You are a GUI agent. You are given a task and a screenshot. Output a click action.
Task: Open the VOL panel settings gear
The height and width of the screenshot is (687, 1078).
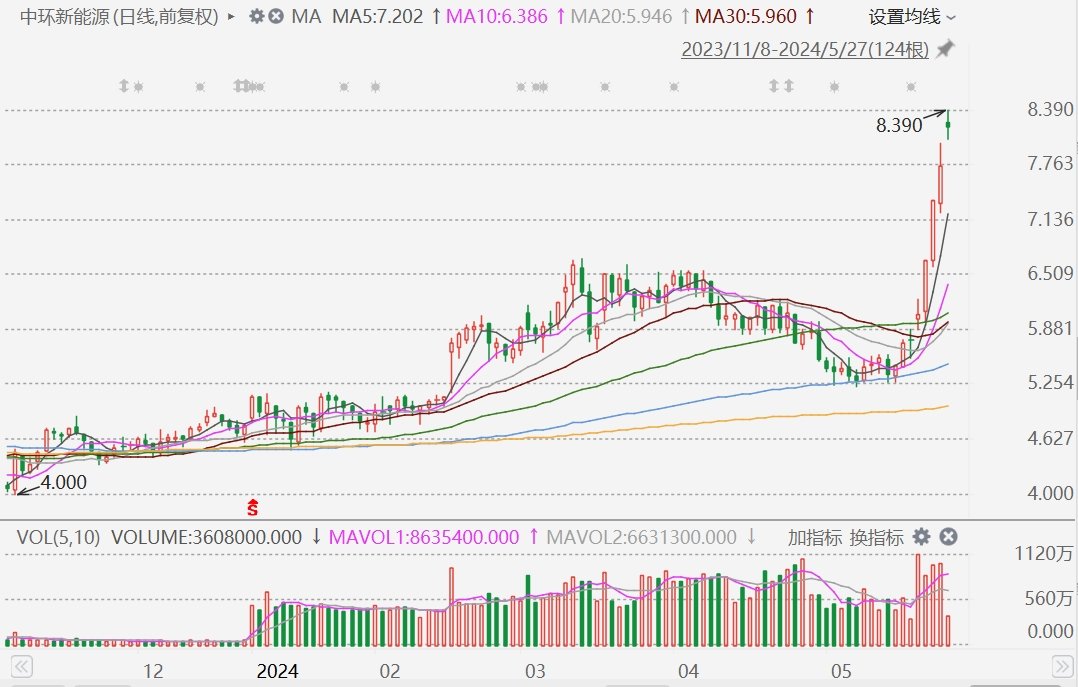click(921, 537)
